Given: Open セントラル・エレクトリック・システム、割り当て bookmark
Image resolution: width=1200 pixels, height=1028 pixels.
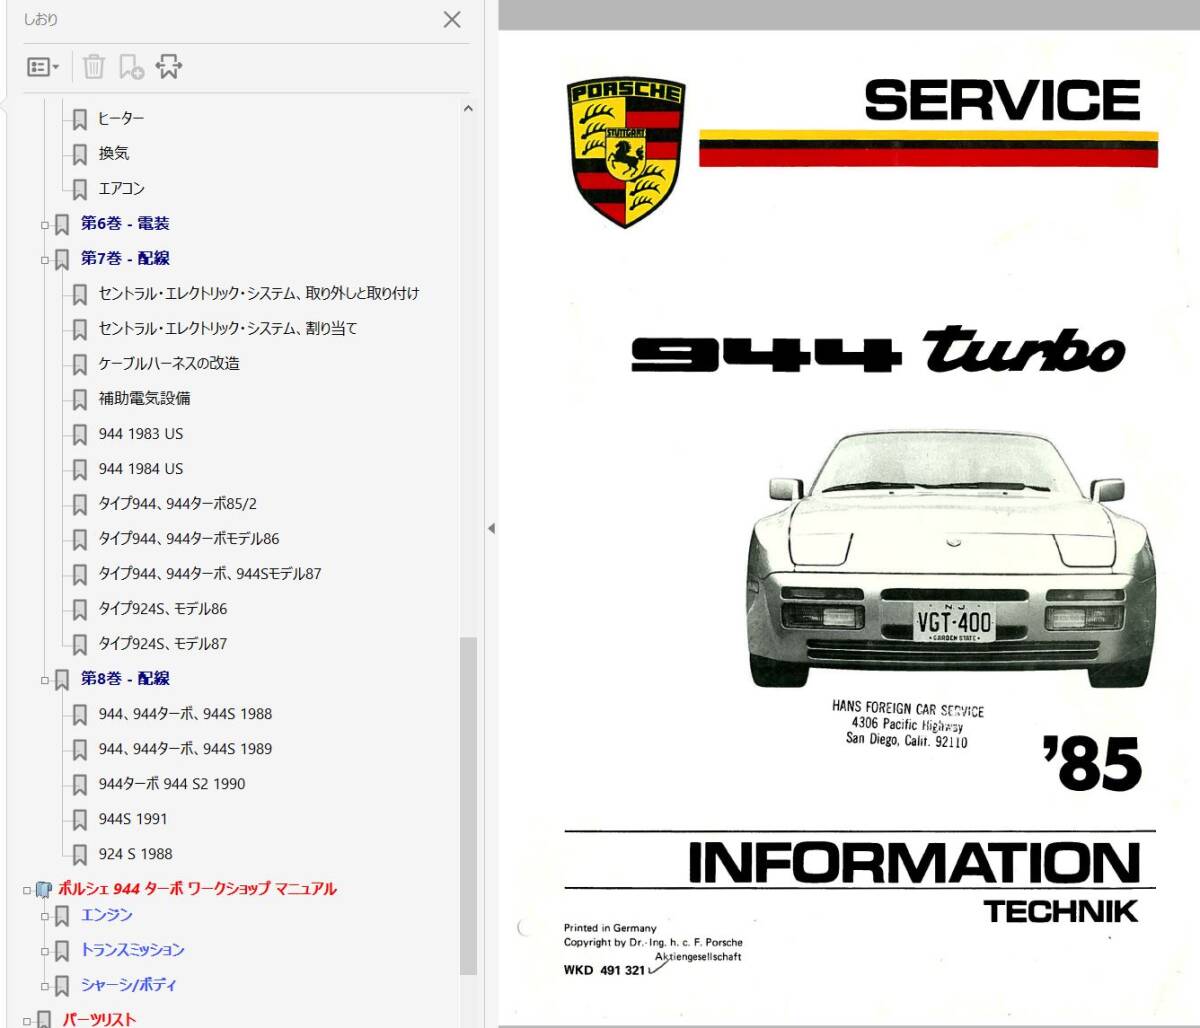Looking at the screenshot, I should (228, 328).
